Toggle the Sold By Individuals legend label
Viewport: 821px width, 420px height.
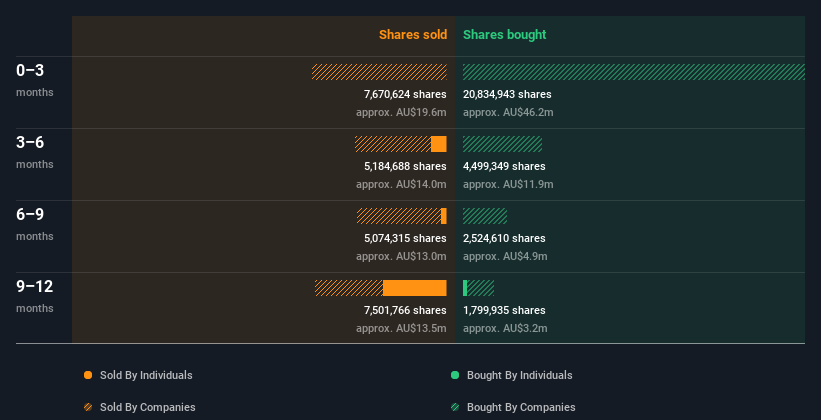(146, 375)
